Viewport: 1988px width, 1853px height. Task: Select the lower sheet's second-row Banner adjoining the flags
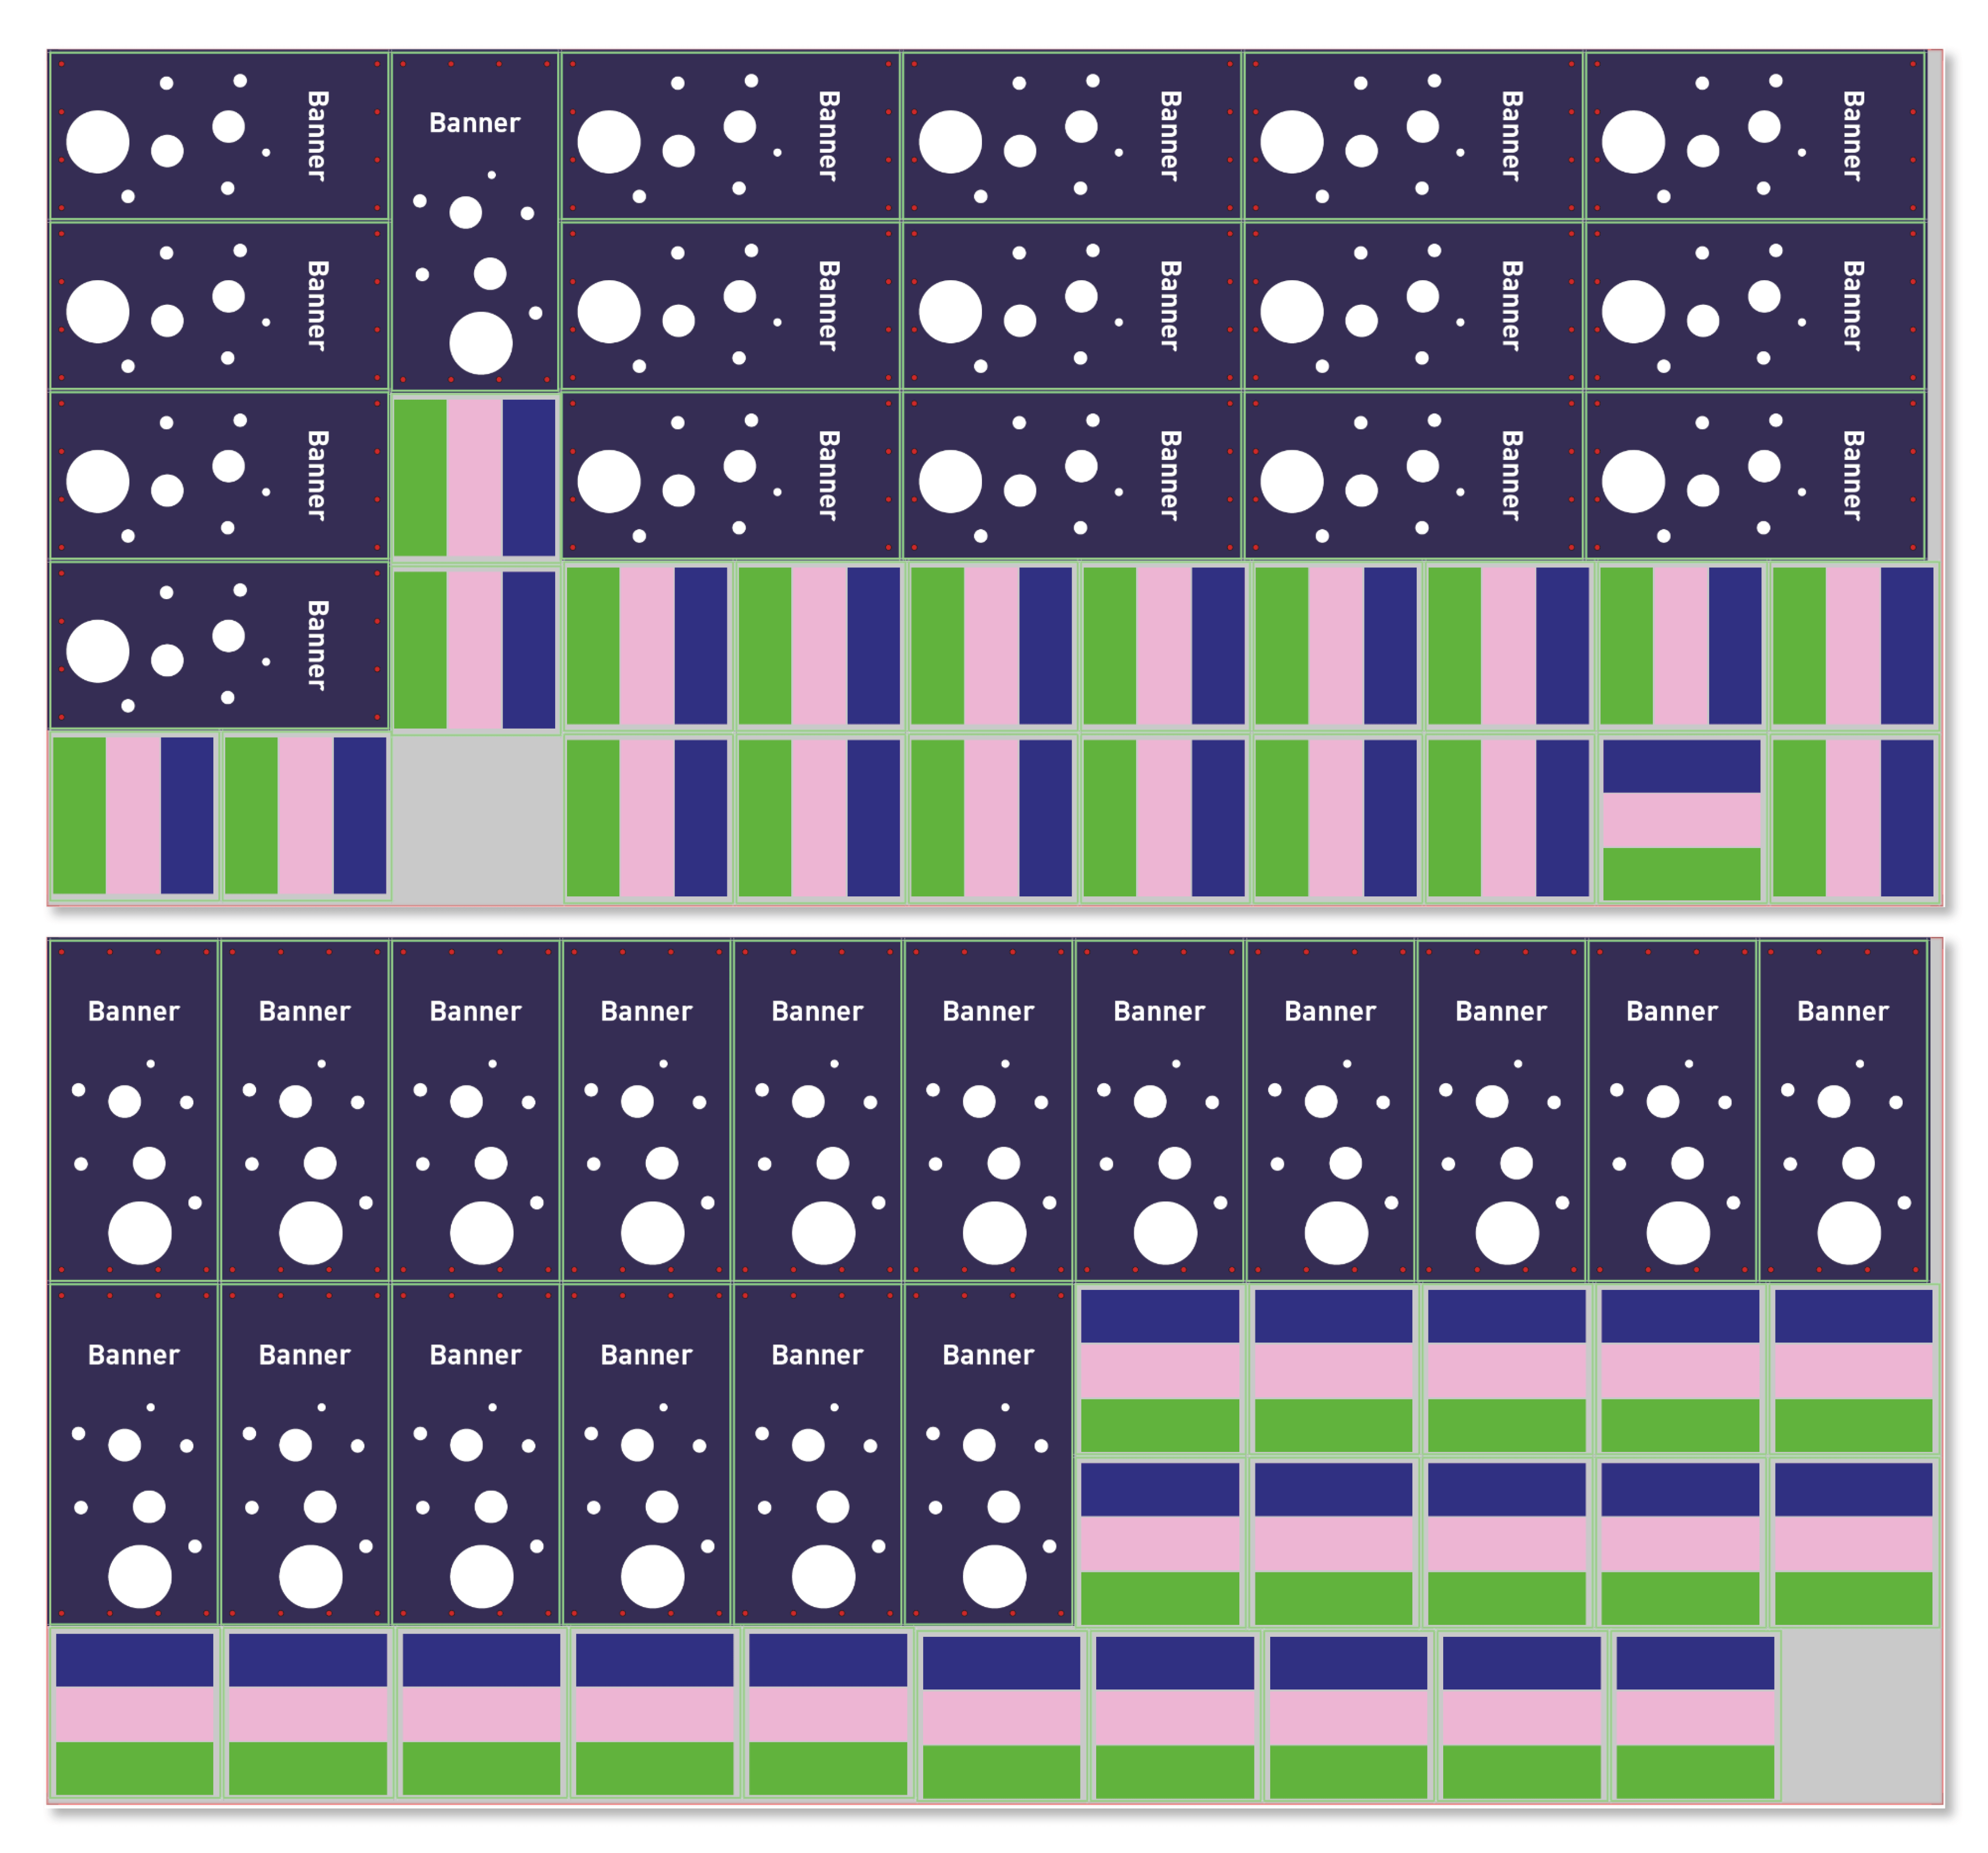click(988, 1454)
